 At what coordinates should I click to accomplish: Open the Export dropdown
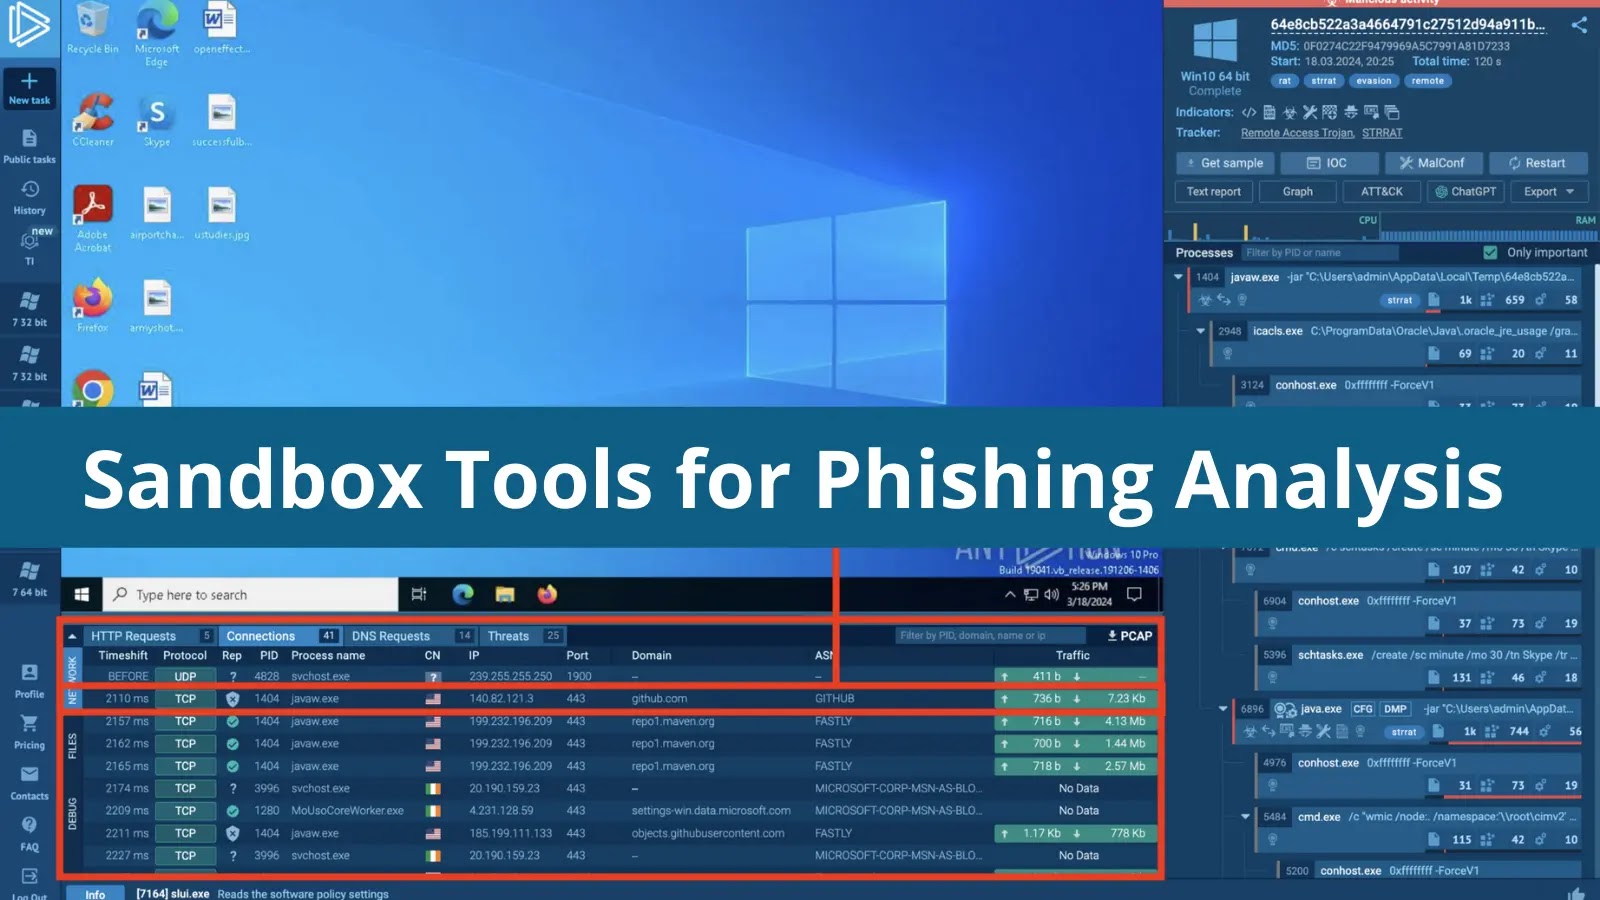pos(1548,192)
